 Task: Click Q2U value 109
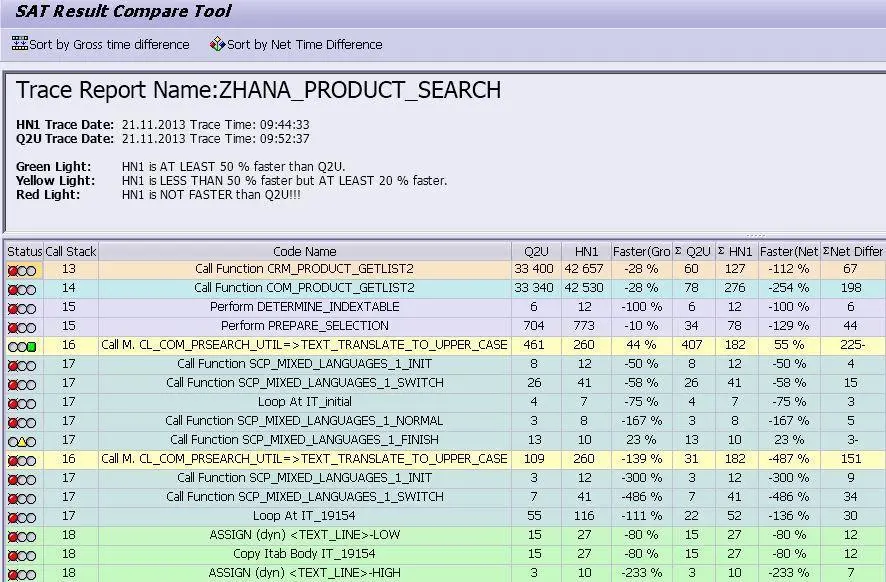coord(534,459)
